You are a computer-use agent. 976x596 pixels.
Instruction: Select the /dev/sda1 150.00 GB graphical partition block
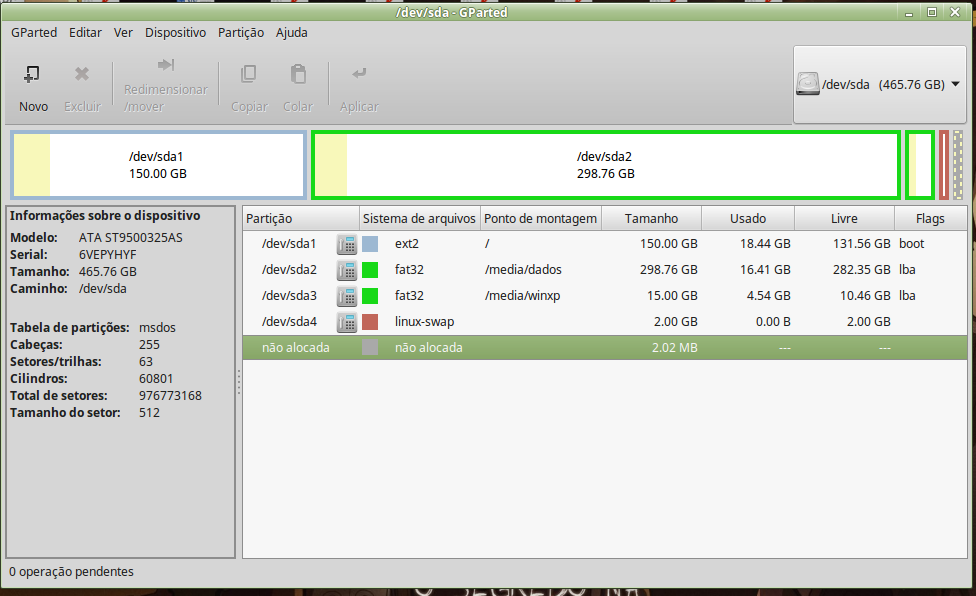coord(158,165)
